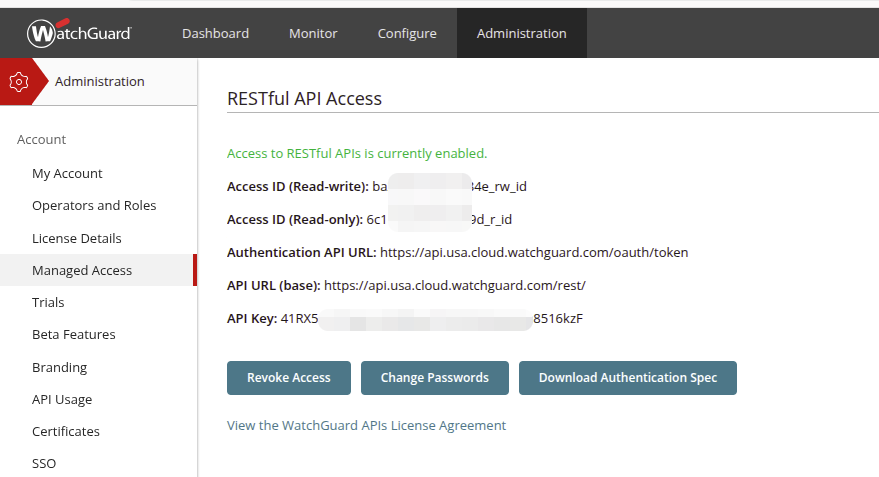Screen dimensions: 879x477
Task: Select Managed Access sidebar item
Action: tap(82, 271)
